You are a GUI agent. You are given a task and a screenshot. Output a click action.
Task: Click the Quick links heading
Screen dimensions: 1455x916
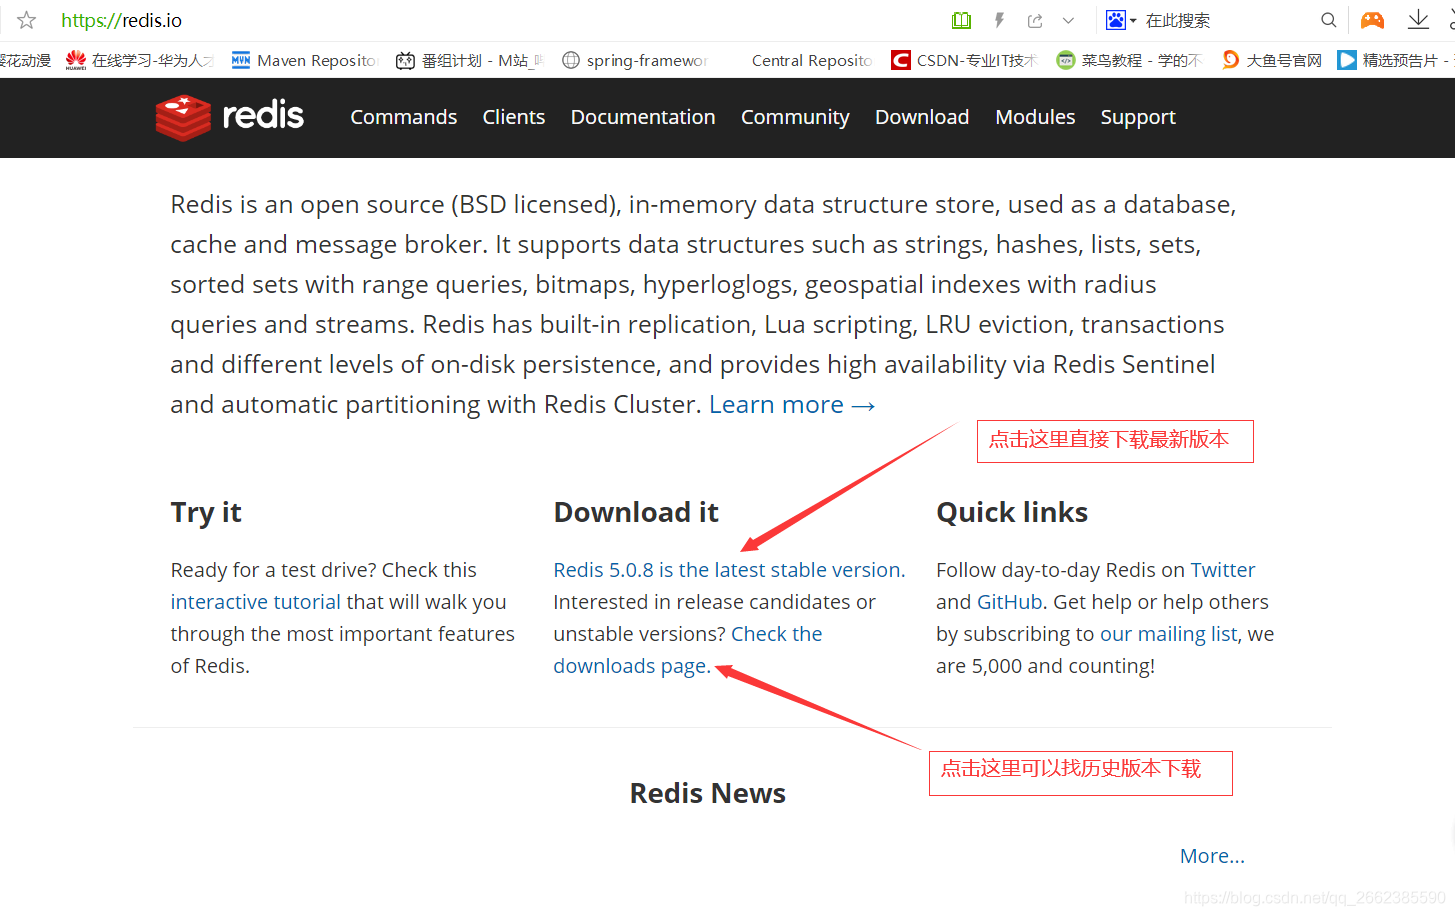point(1012,512)
